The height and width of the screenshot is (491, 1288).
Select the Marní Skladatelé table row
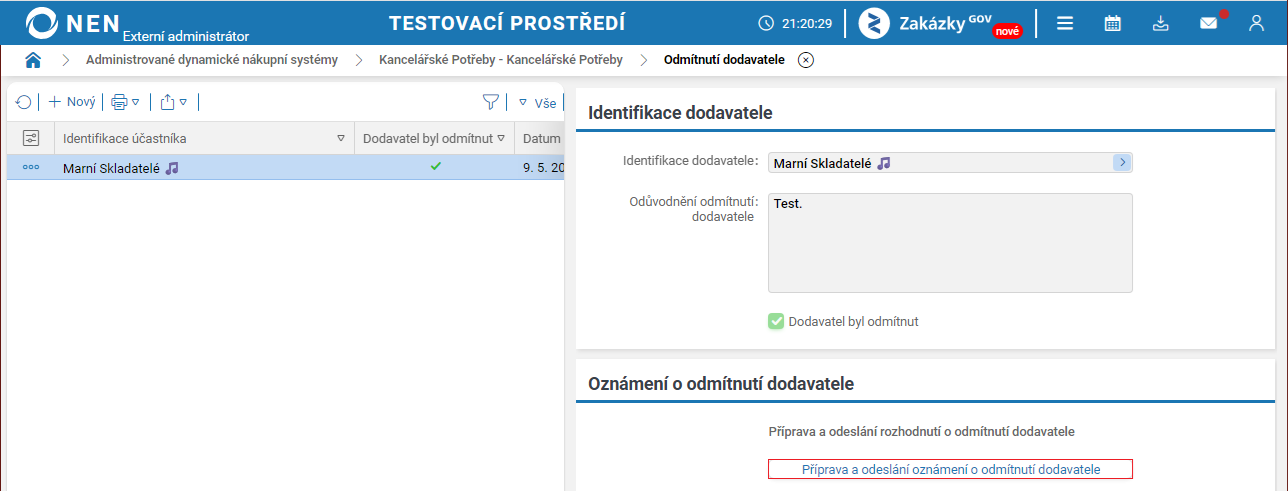tap(286, 168)
